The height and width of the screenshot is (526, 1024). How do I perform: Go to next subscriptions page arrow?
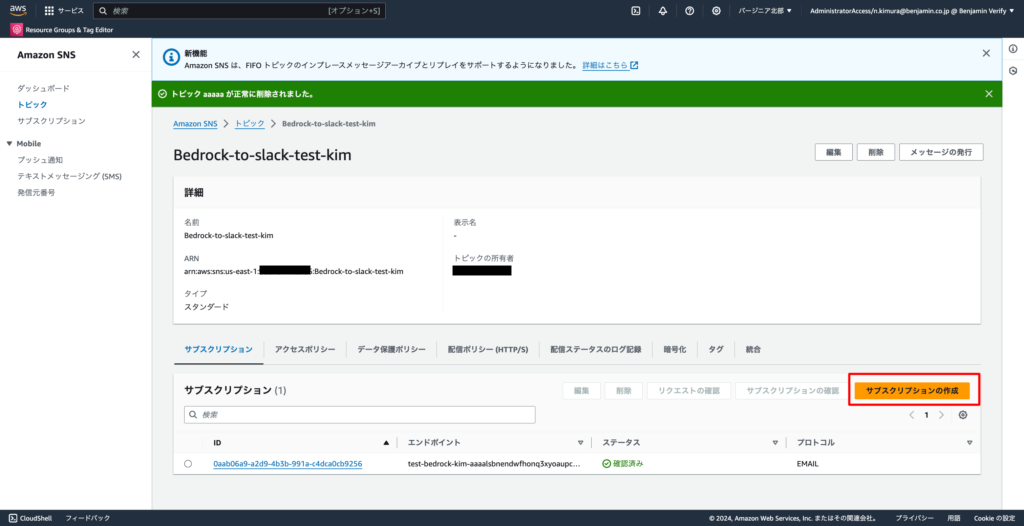(941, 415)
